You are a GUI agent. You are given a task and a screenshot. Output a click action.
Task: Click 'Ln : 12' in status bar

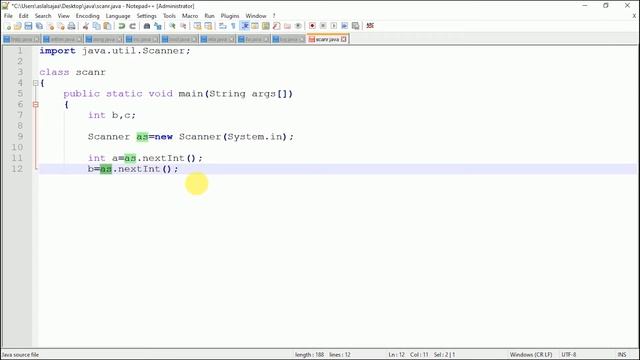(x=396, y=355)
